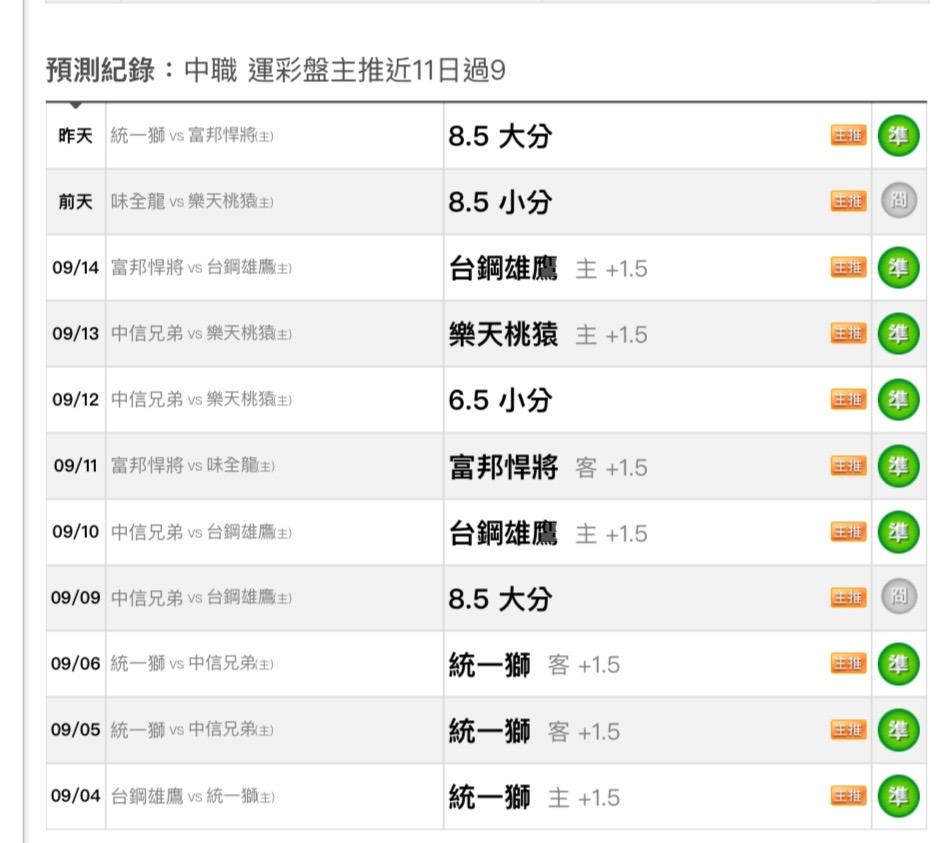Click the 前天 date cell
Image resolution: width=944 pixels, height=843 pixels.
(75, 201)
